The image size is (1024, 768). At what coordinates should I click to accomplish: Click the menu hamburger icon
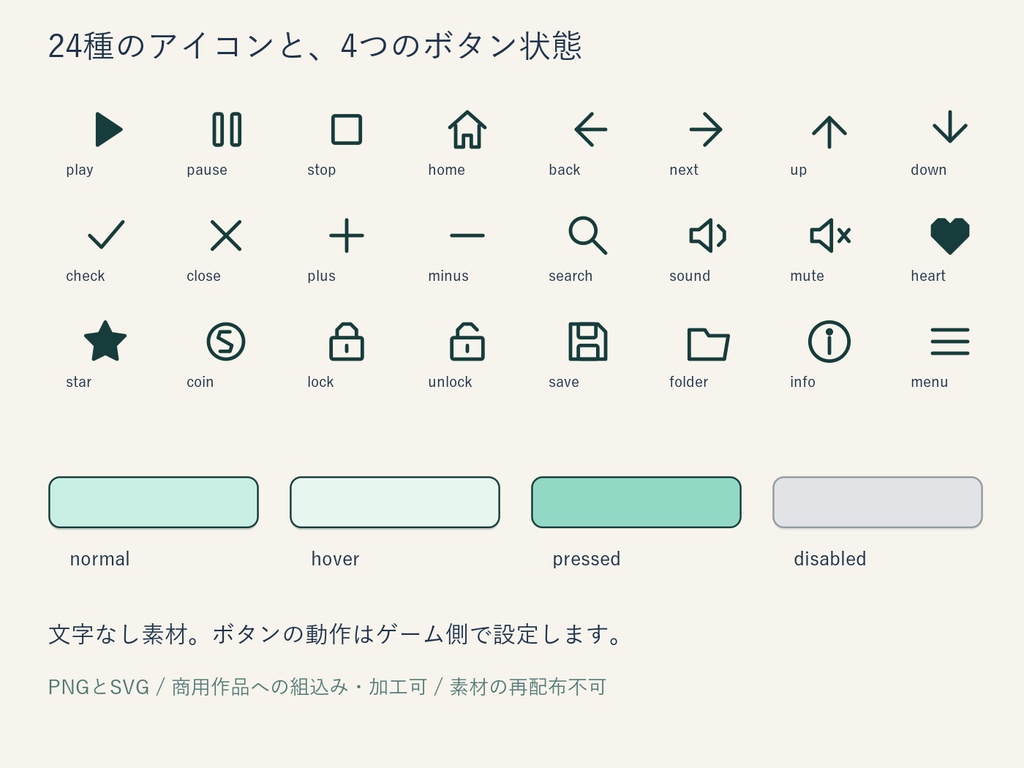950,342
